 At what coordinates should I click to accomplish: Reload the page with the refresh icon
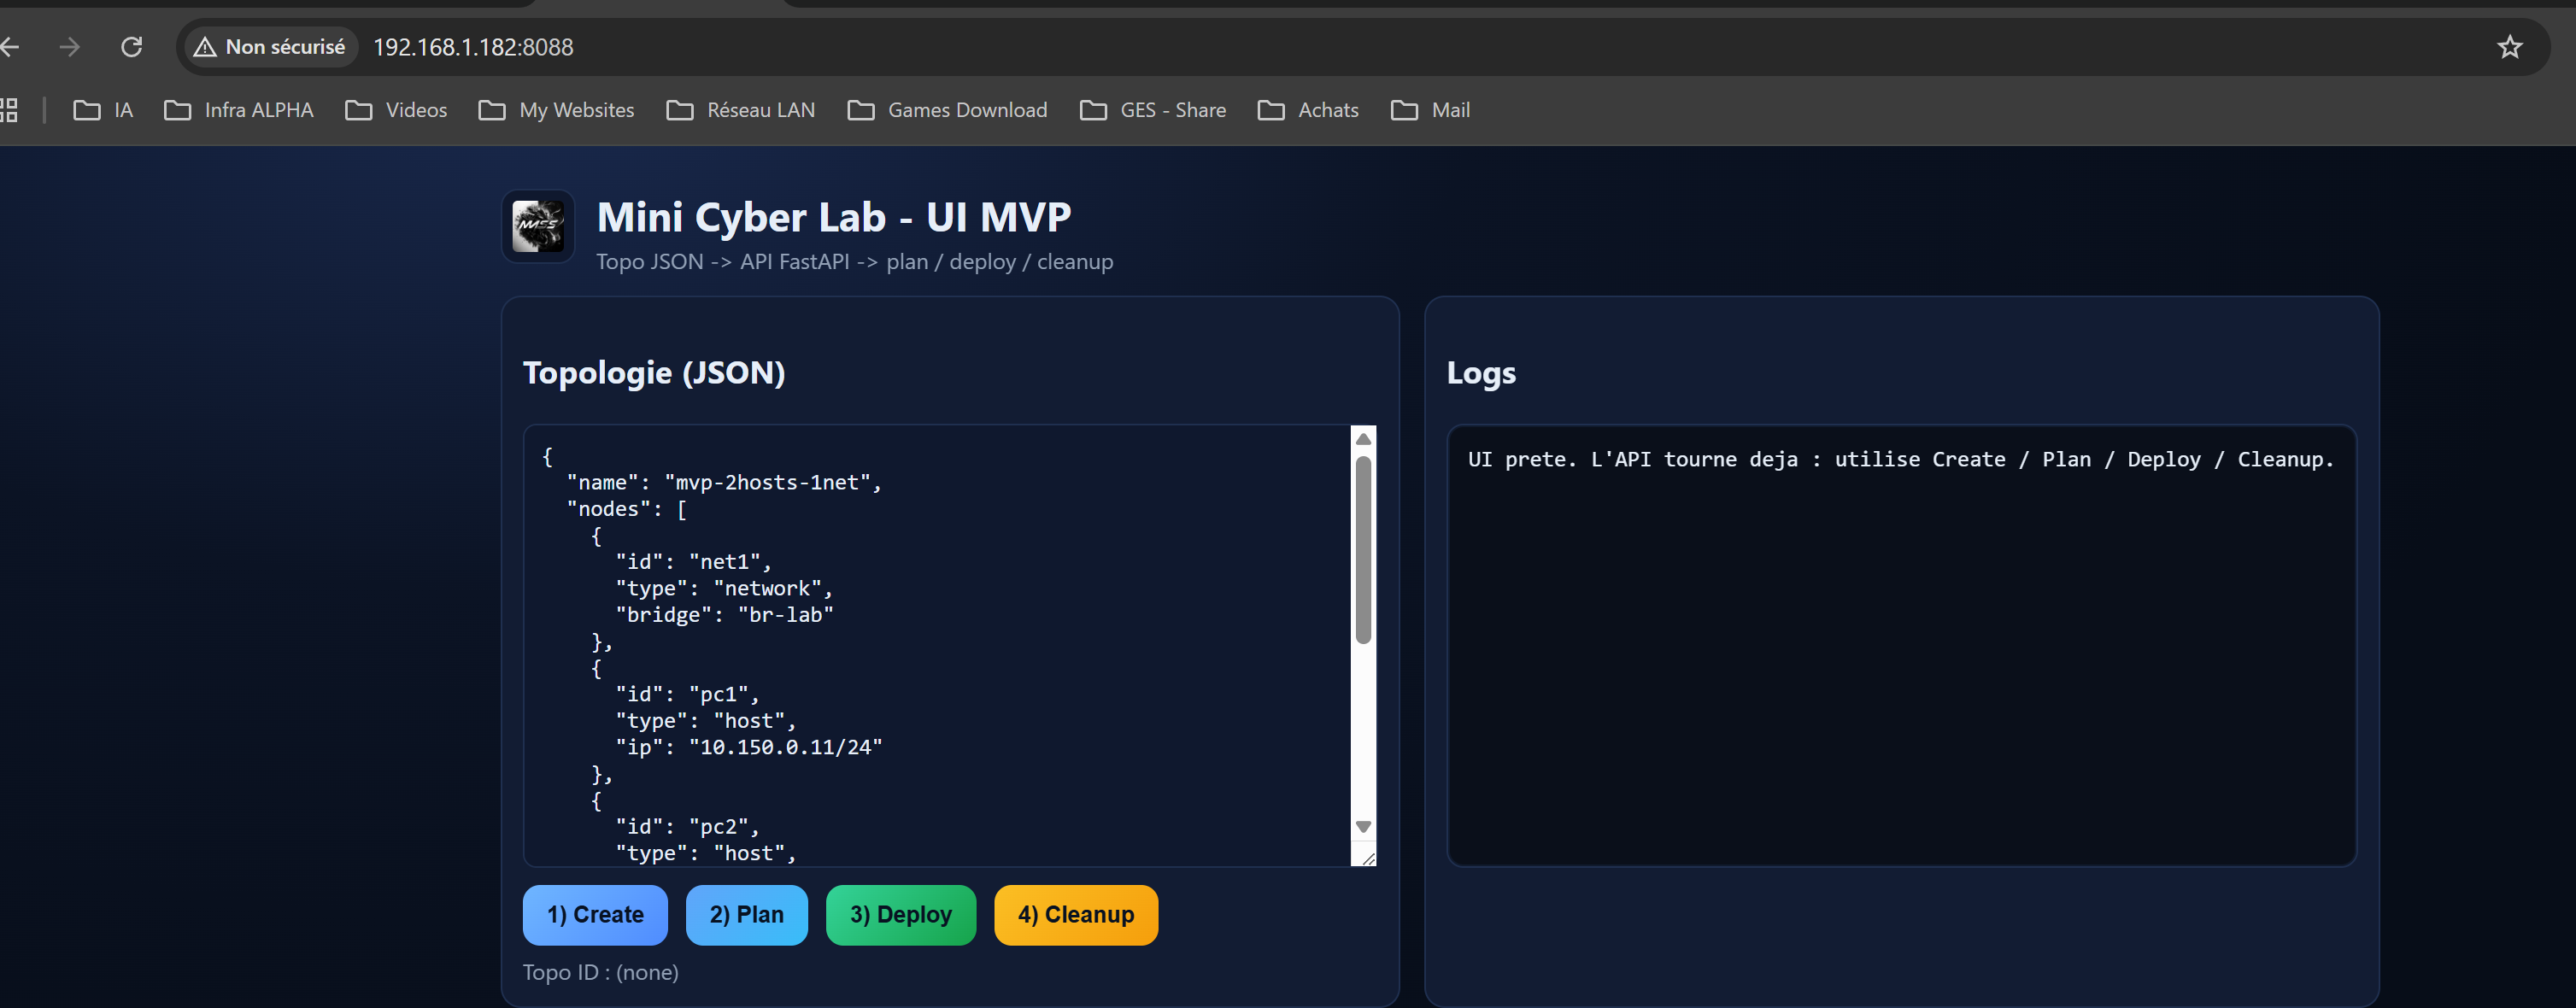click(131, 47)
